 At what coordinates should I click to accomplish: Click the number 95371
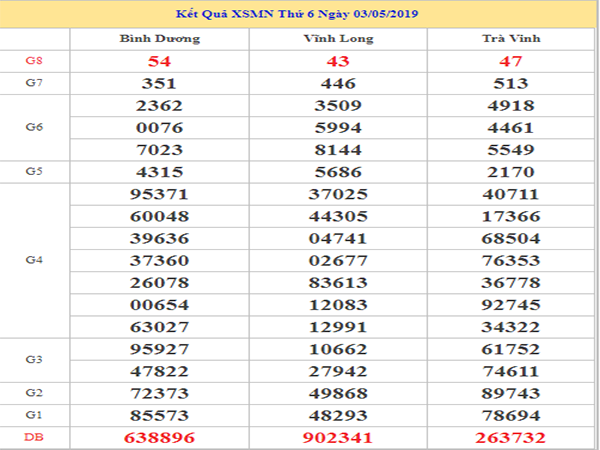(x=160, y=194)
